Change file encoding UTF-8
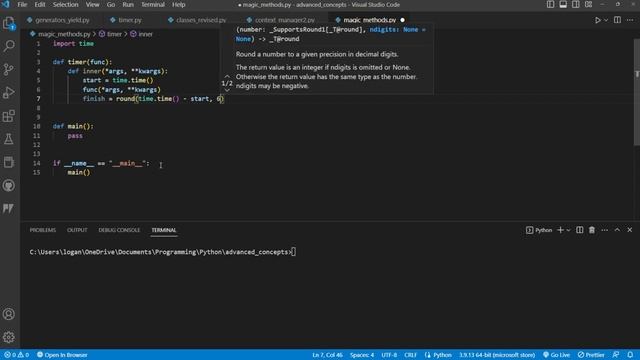Image resolution: width=640 pixels, height=360 pixels. 389,355
